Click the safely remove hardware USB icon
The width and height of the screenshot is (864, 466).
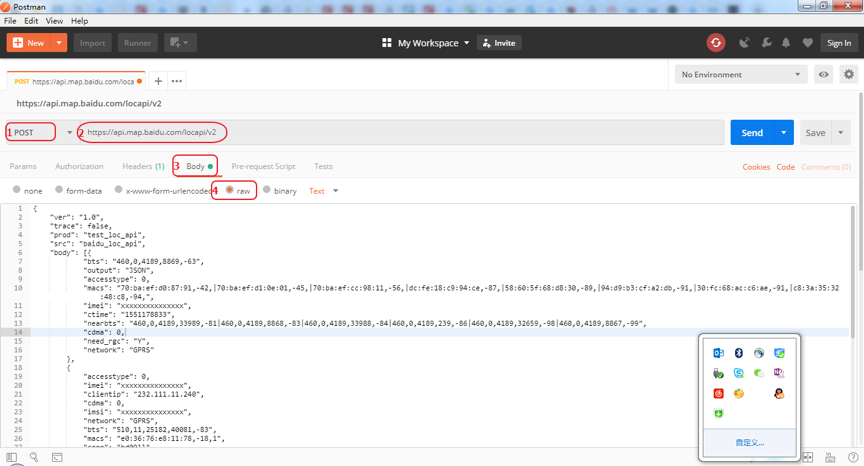coord(719,373)
